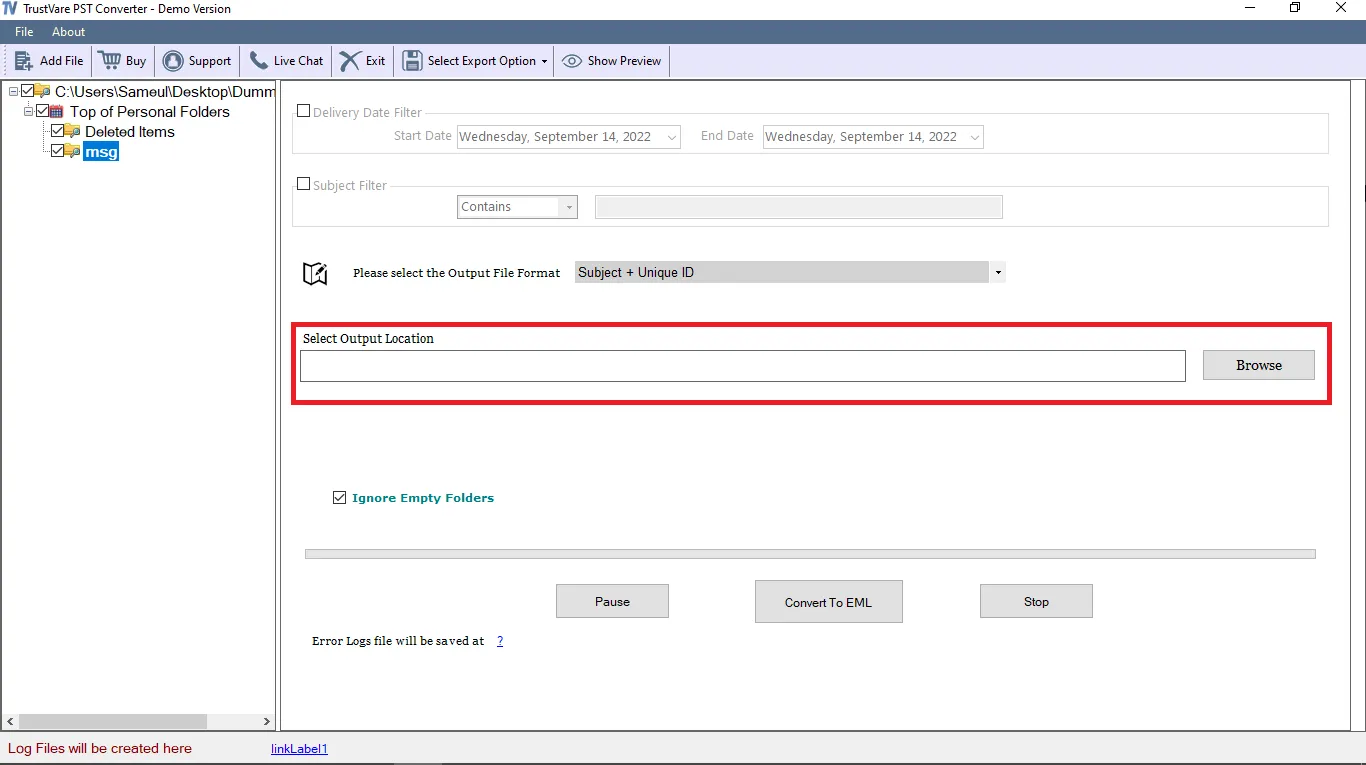1366x765 pixels.
Task: Open the Subject + Unique ID format dropdown
Action: (x=997, y=272)
